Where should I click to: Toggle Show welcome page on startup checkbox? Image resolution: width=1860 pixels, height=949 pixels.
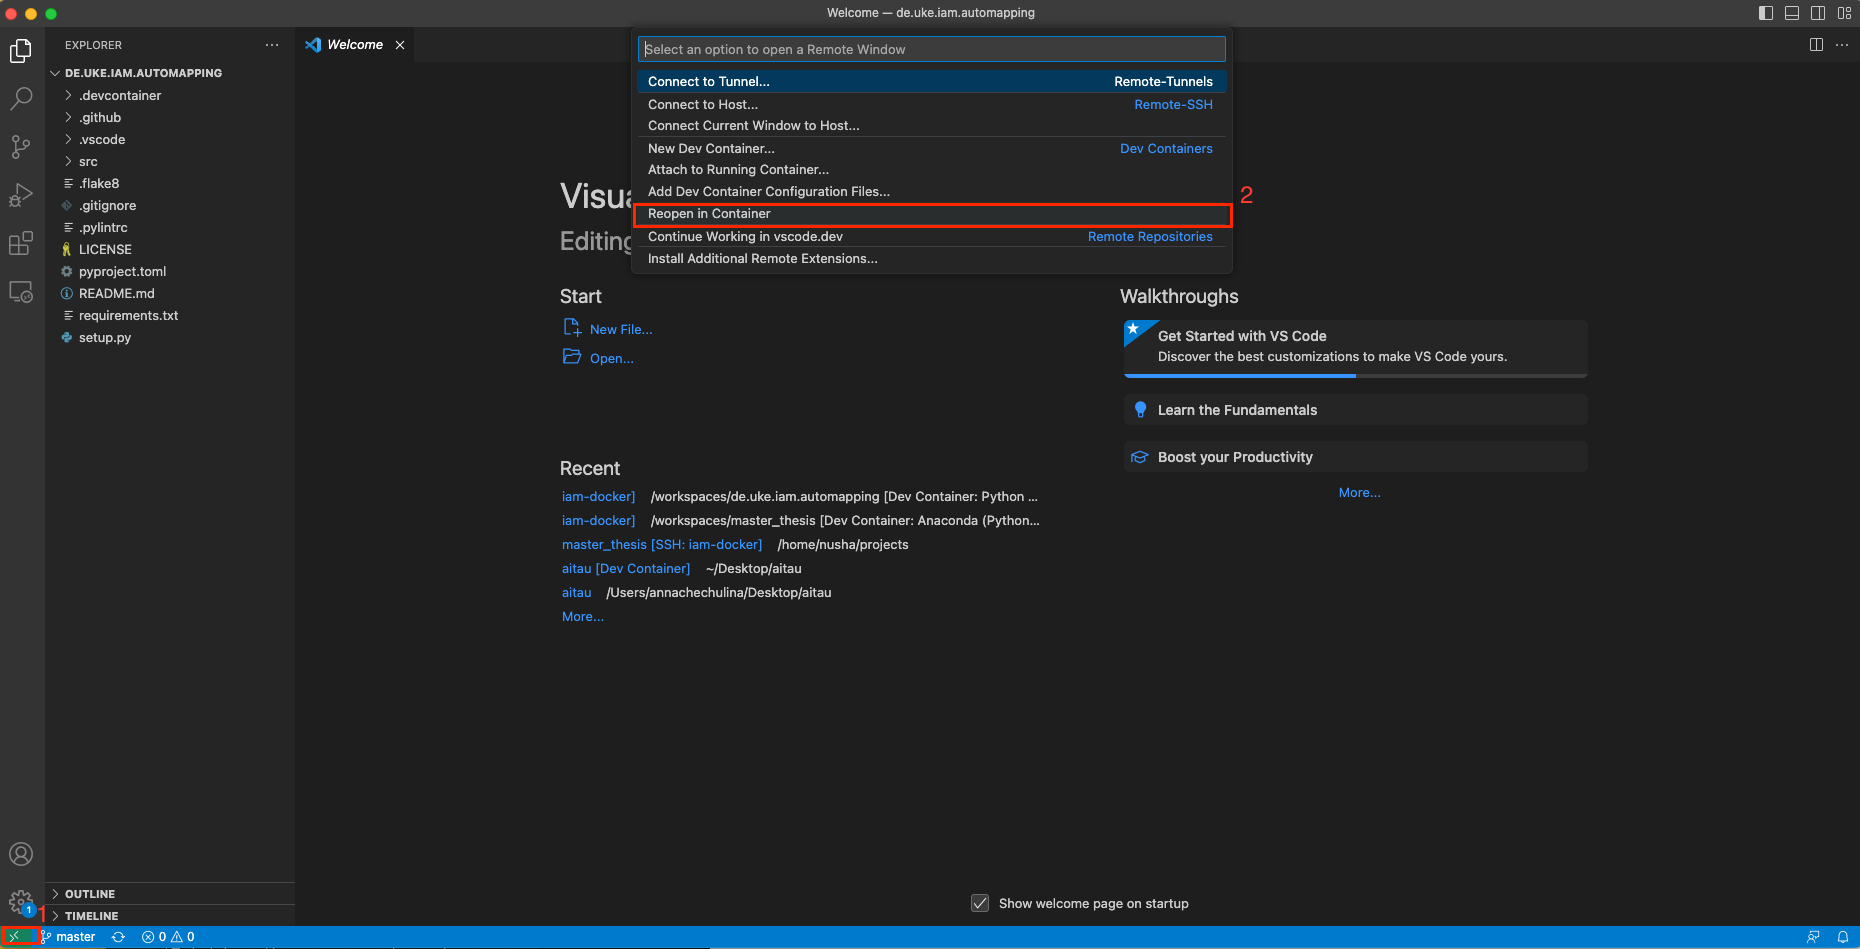click(x=980, y=903)
